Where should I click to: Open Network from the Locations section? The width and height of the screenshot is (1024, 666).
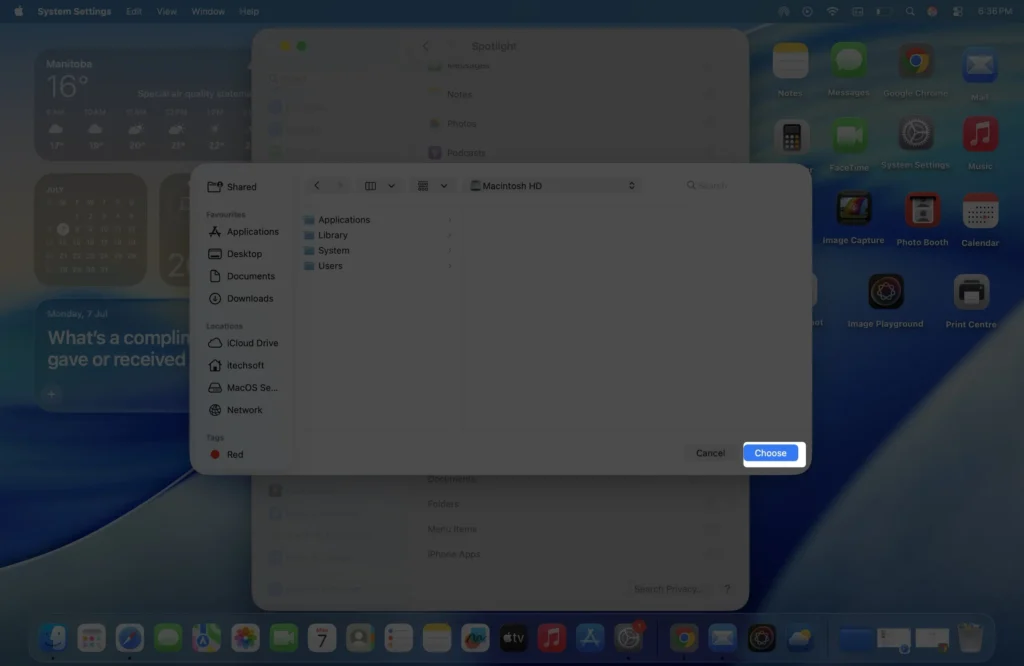(243, 410)
